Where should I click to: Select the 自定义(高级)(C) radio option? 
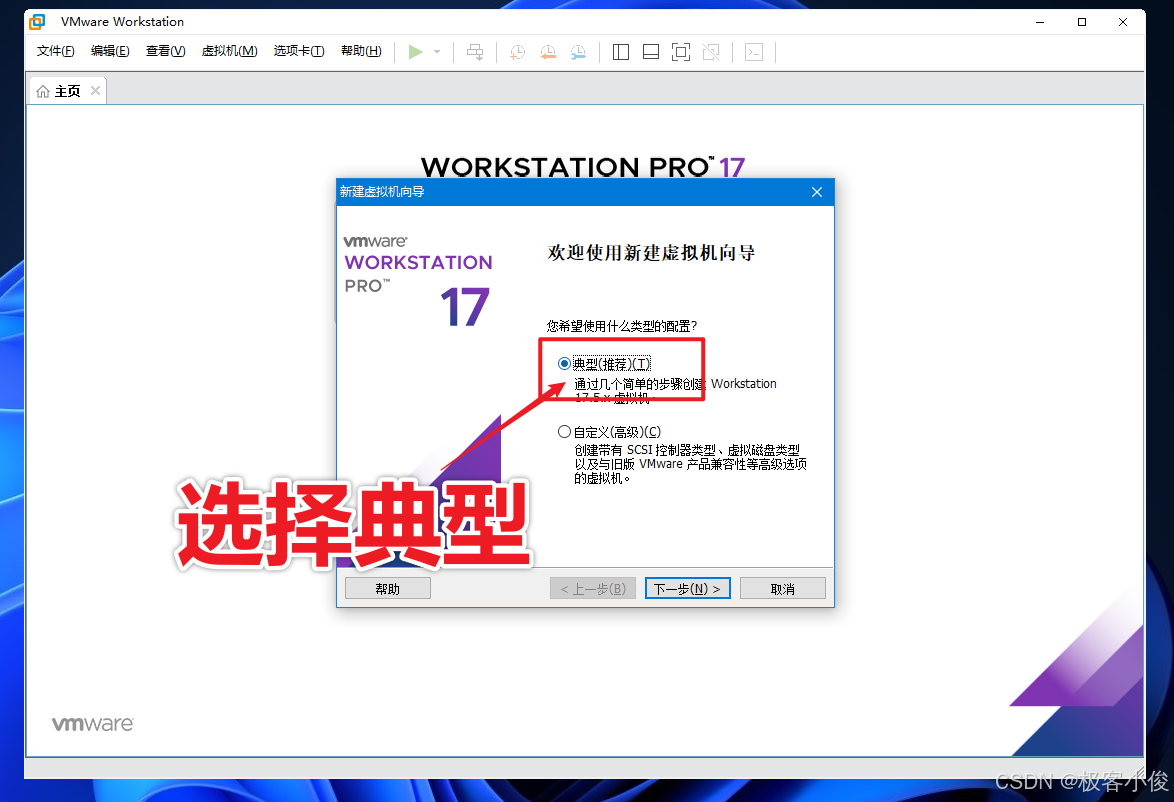(x=564, y=432)
